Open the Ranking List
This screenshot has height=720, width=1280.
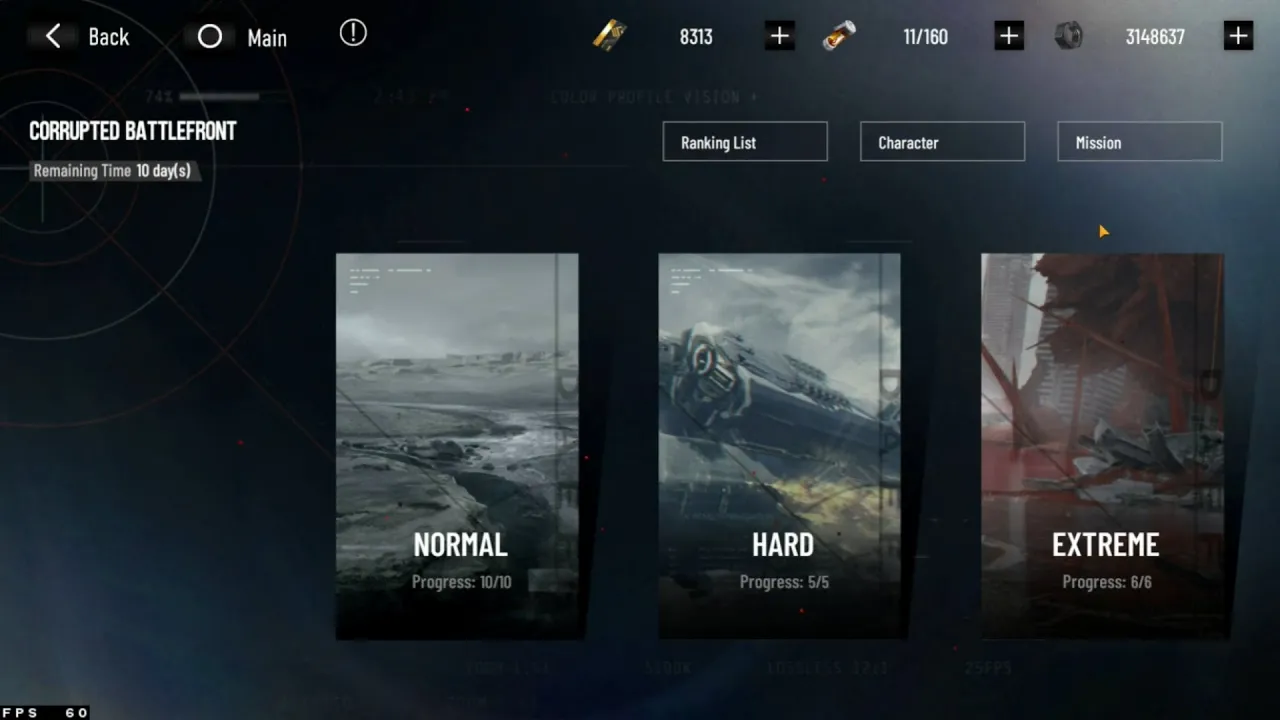point(745,142)
